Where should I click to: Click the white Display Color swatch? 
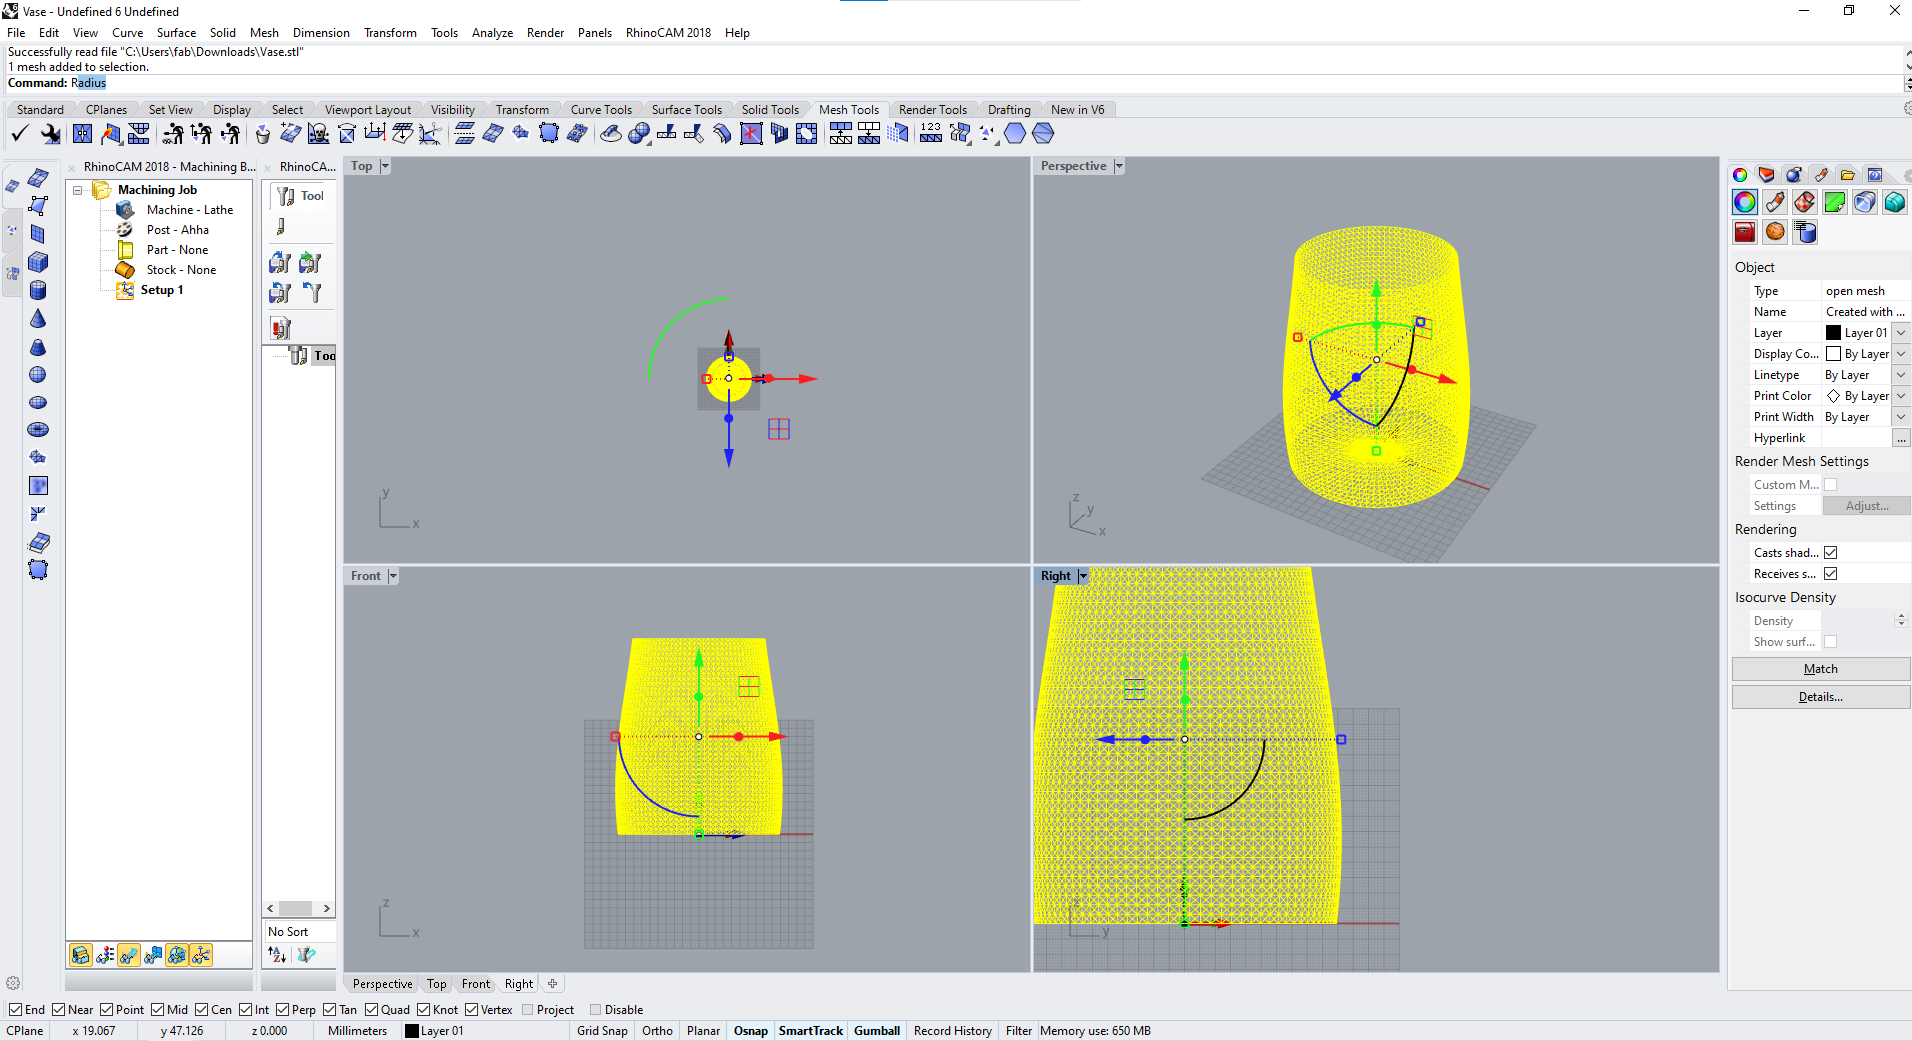[x=1833, y=354]
